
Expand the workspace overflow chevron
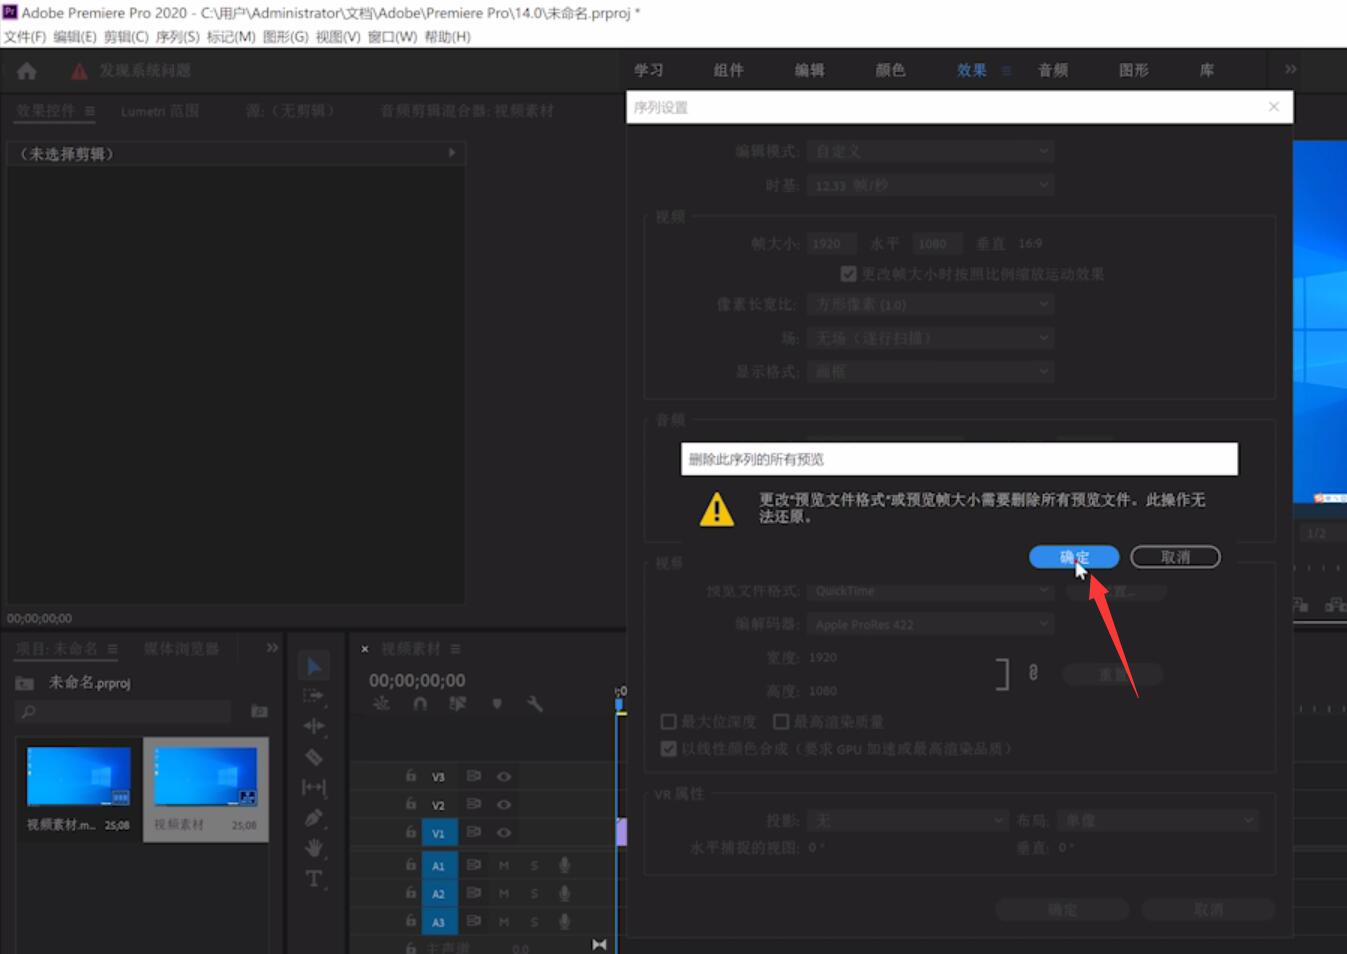(x=1290, y=70)
